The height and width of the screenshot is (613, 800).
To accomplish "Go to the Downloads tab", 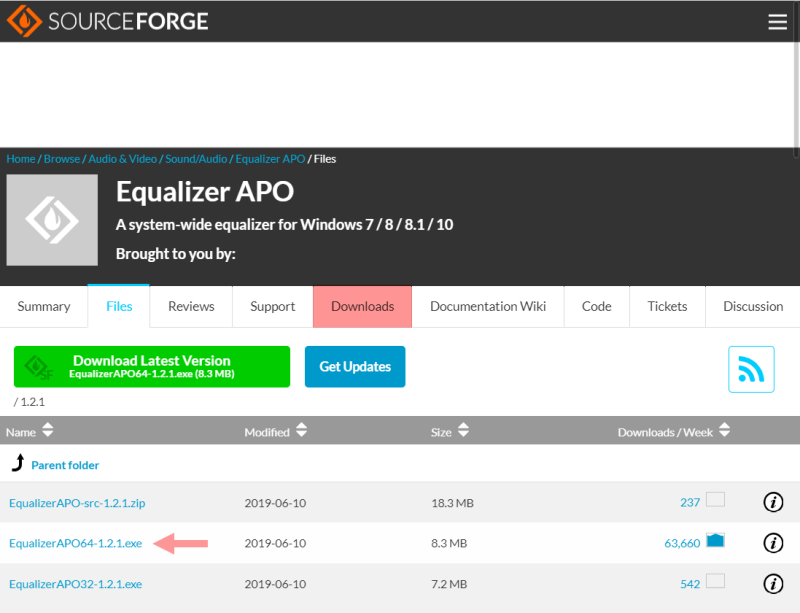I will tap(362, 306).
